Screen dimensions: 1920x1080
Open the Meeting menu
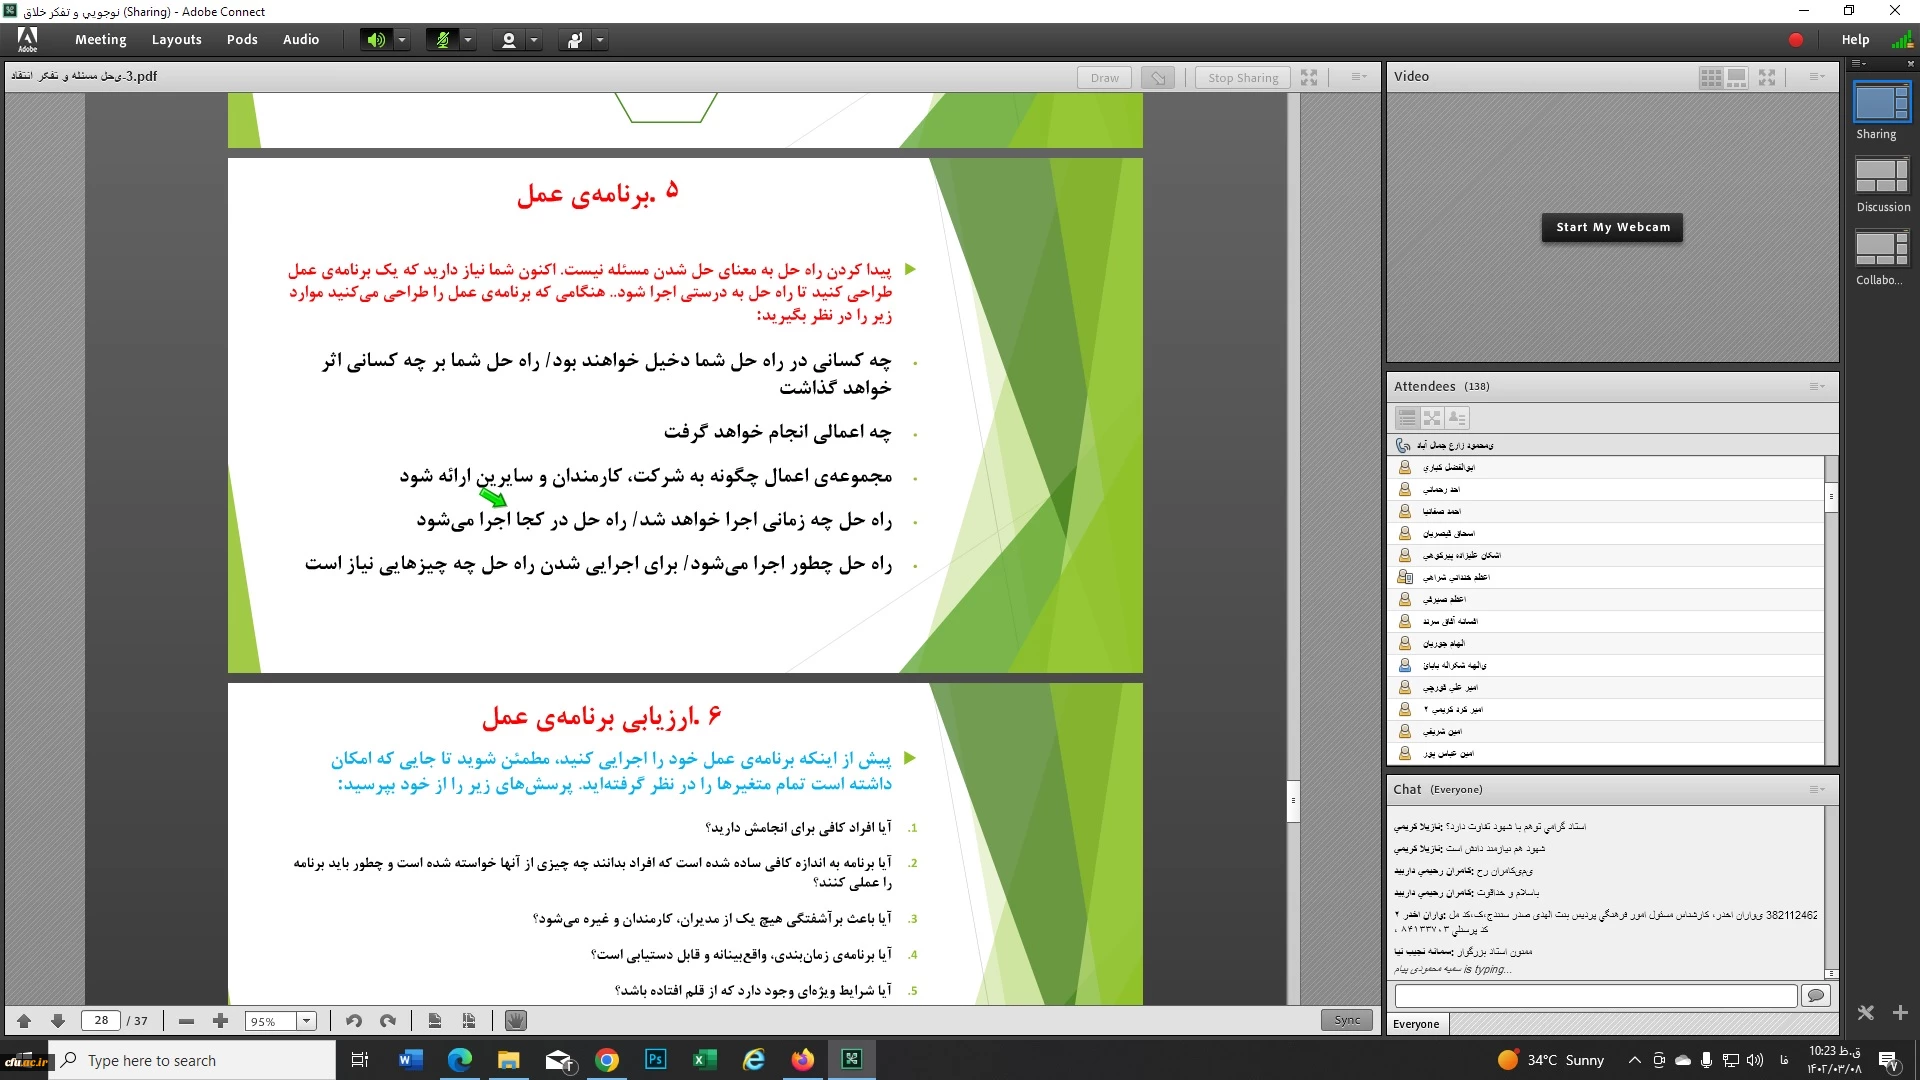click(x=100, y=40)
